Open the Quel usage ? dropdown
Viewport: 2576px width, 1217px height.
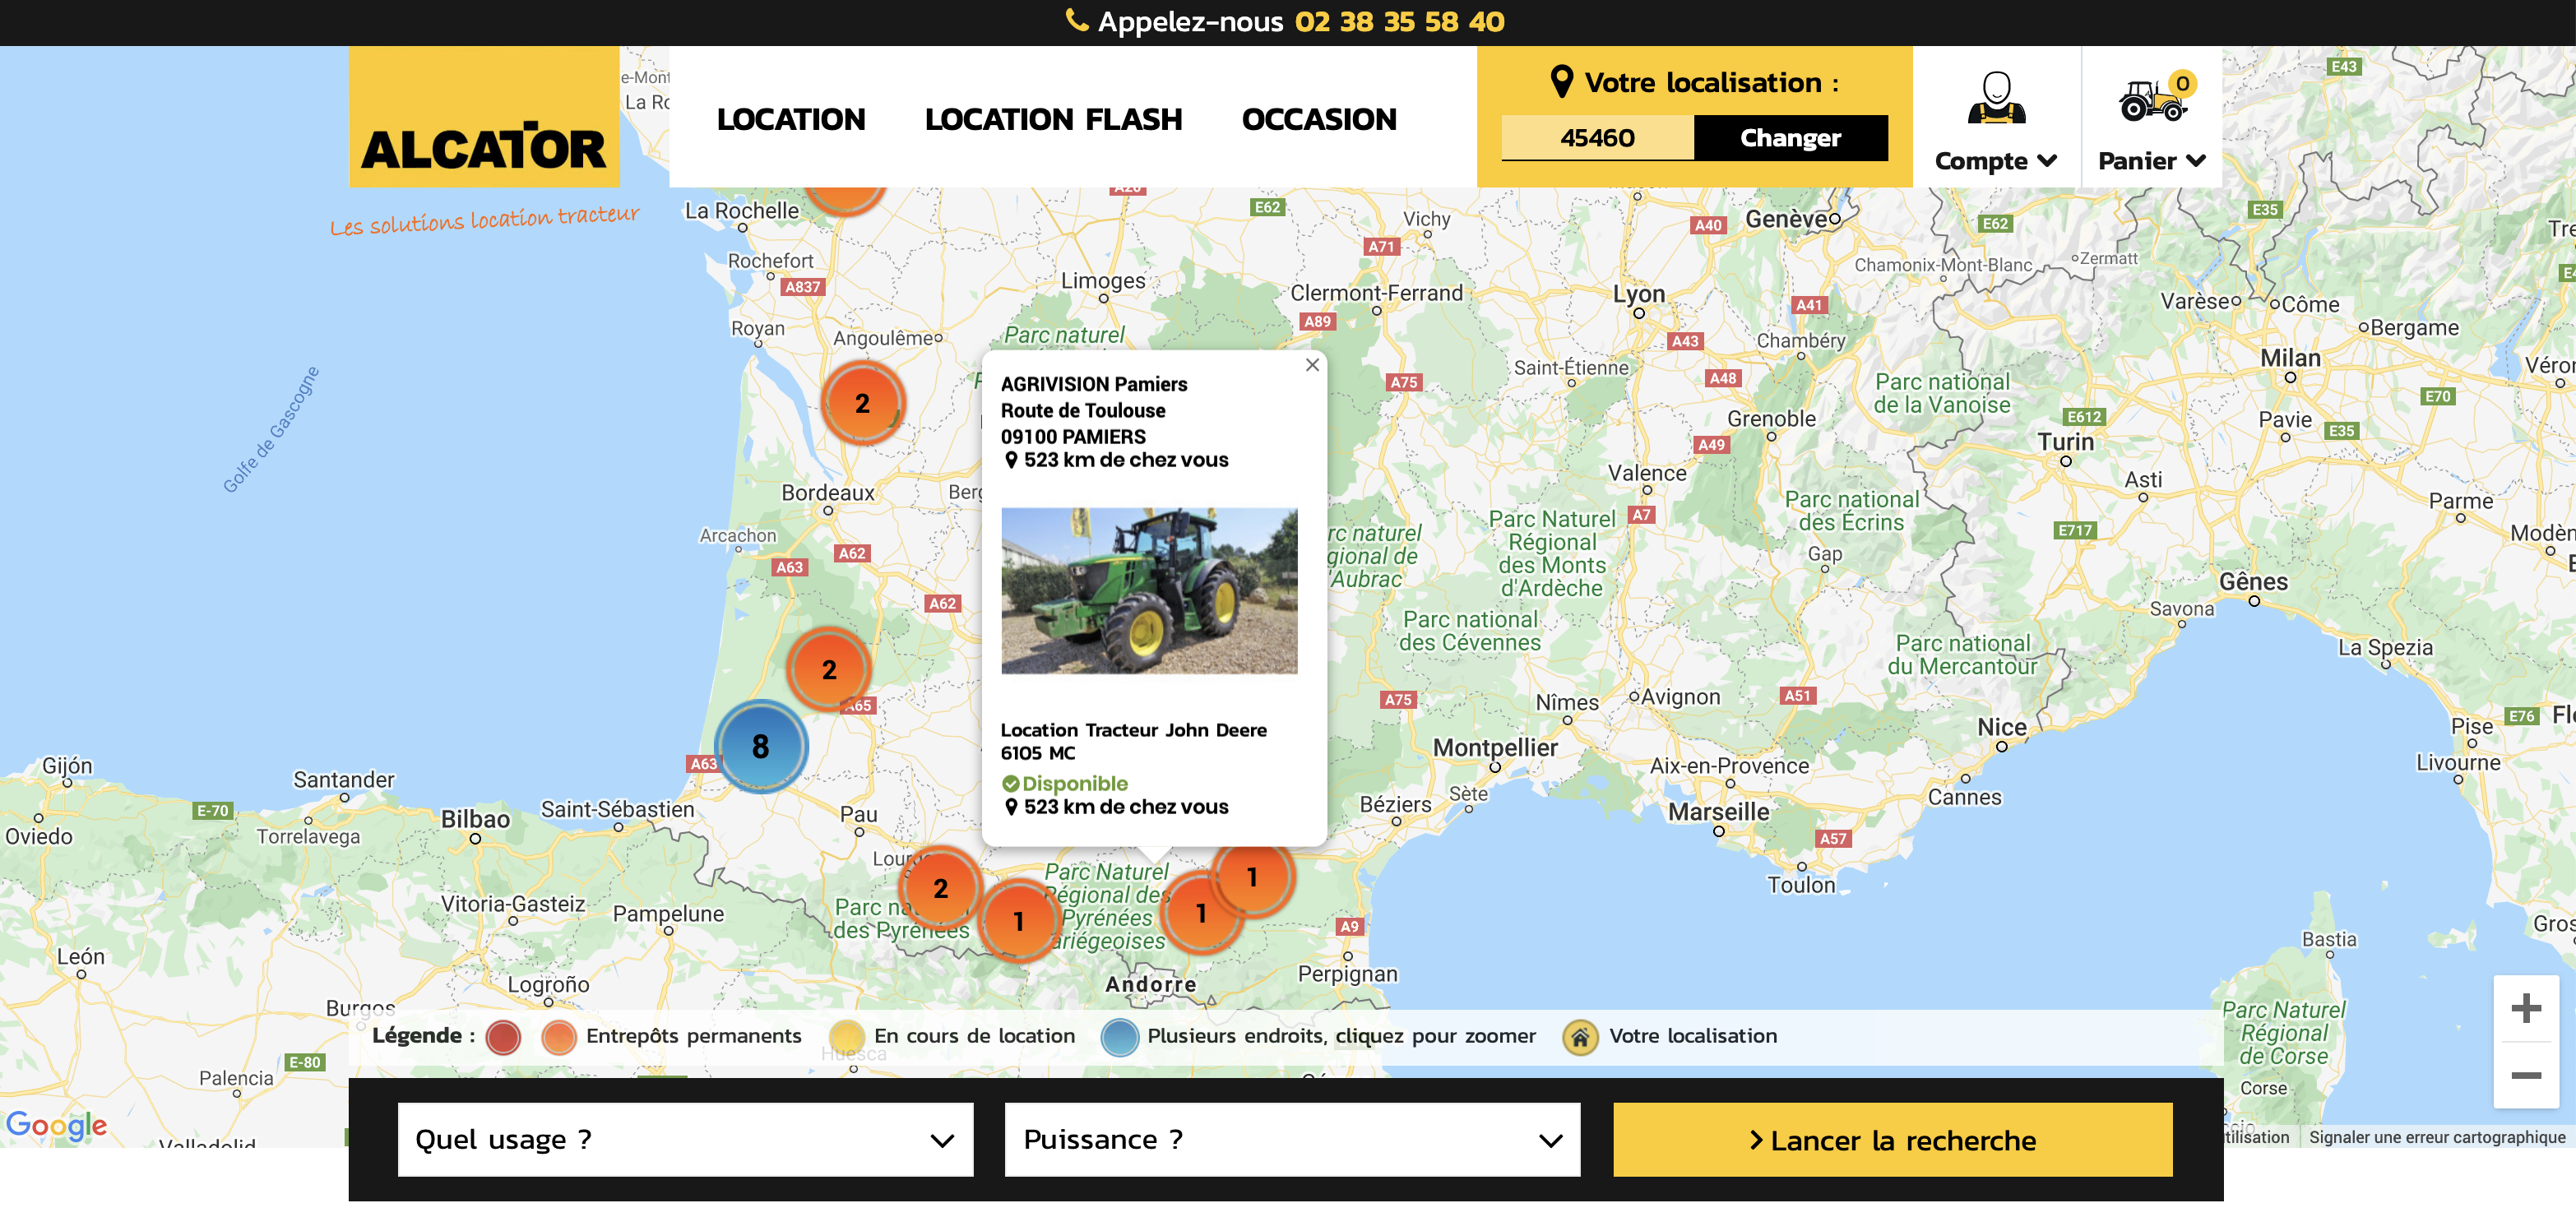(685, 1139)
